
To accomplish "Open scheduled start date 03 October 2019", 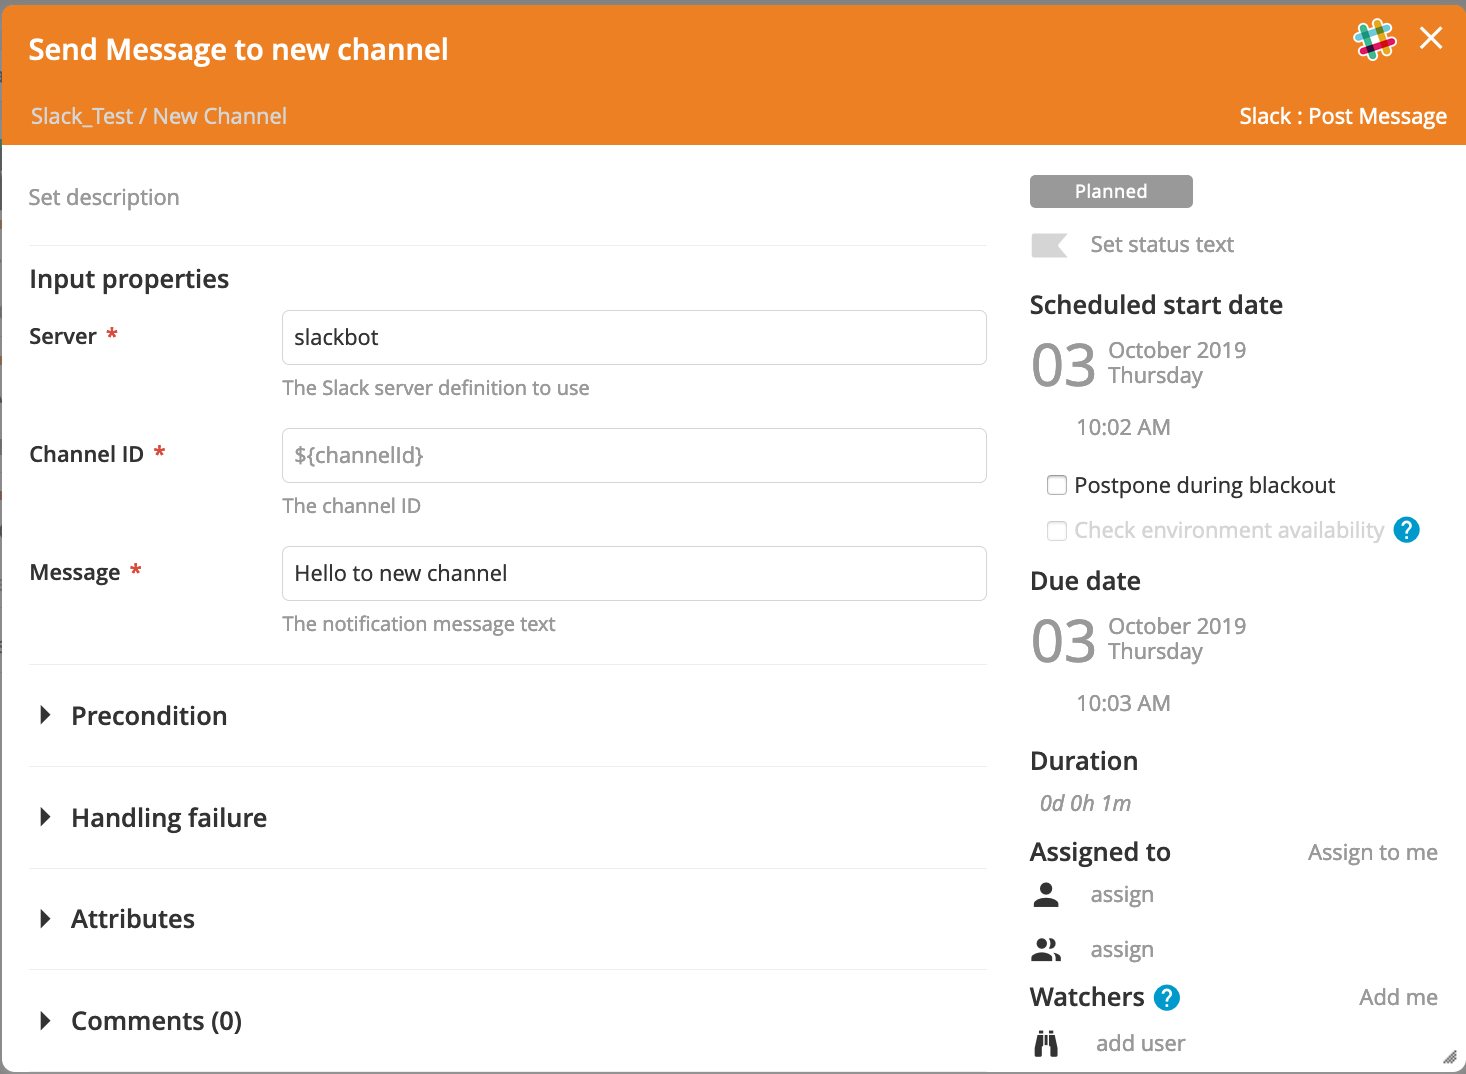I will (1139, 364).
